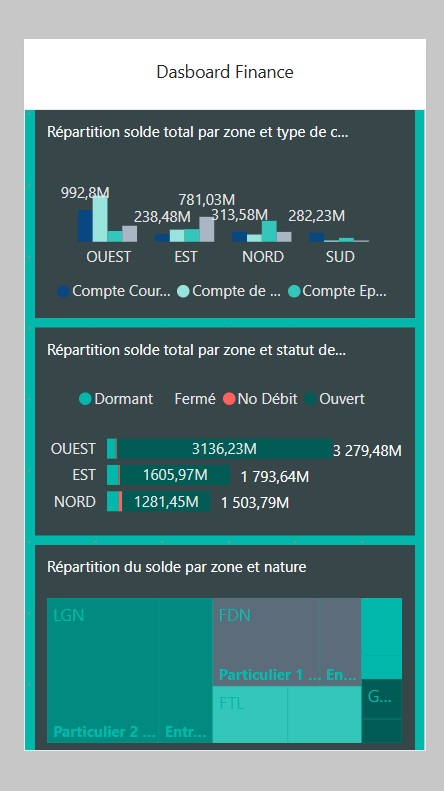The height and width of the screenshot is (791, 444).
Task: Select the EST 1605,97M bar segment
Action: 175,475
